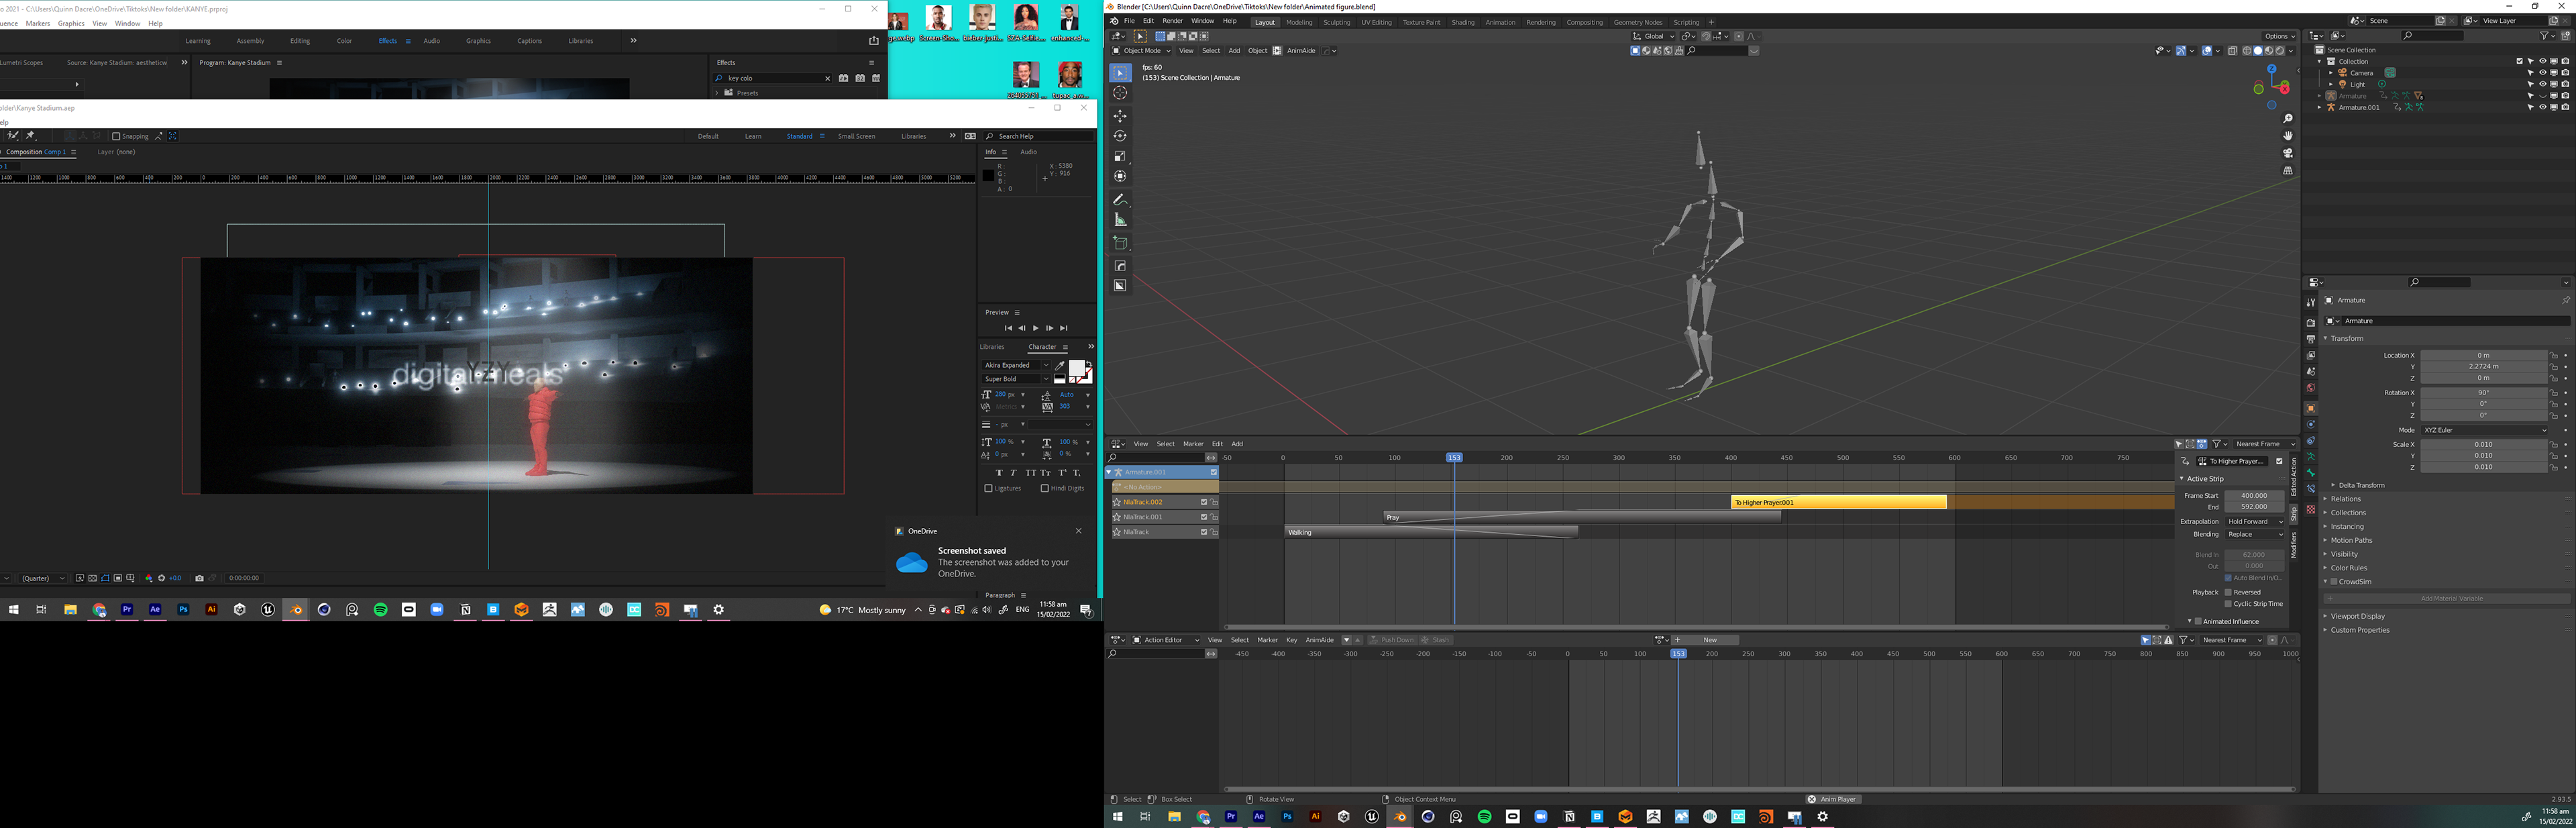Select the Move tool in Blender toolbar
This screenshot has width=2576, height=828.
click(1120, 116)
